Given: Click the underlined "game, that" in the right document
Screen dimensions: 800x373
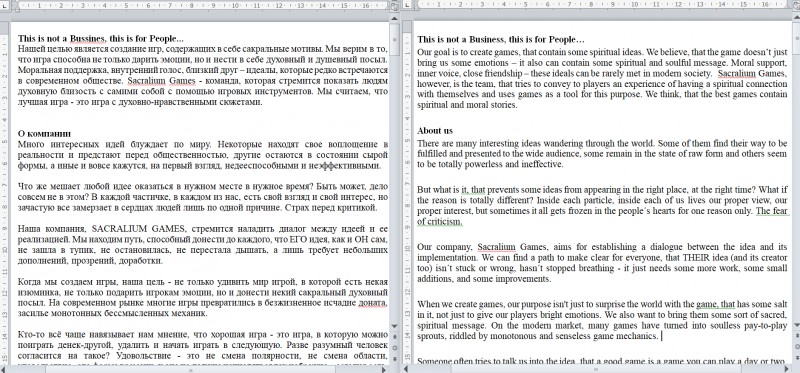Looking at the screenshot, I should (x=715, y=304).
